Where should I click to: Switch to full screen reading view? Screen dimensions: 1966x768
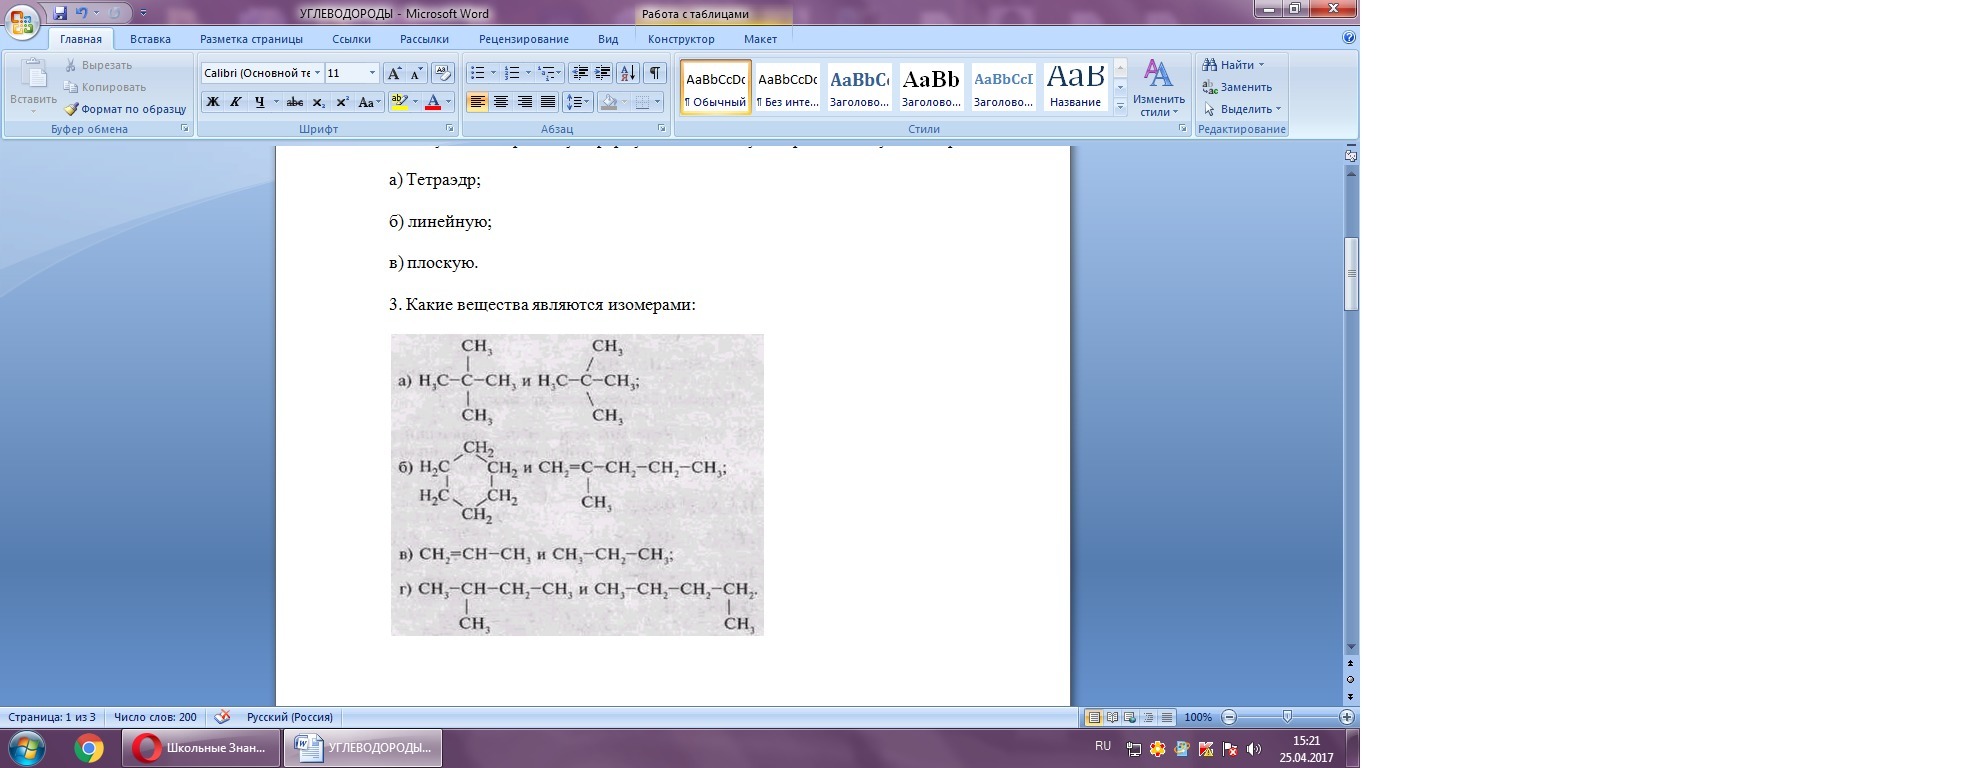pyautogui.click(x=1112, y=717)
